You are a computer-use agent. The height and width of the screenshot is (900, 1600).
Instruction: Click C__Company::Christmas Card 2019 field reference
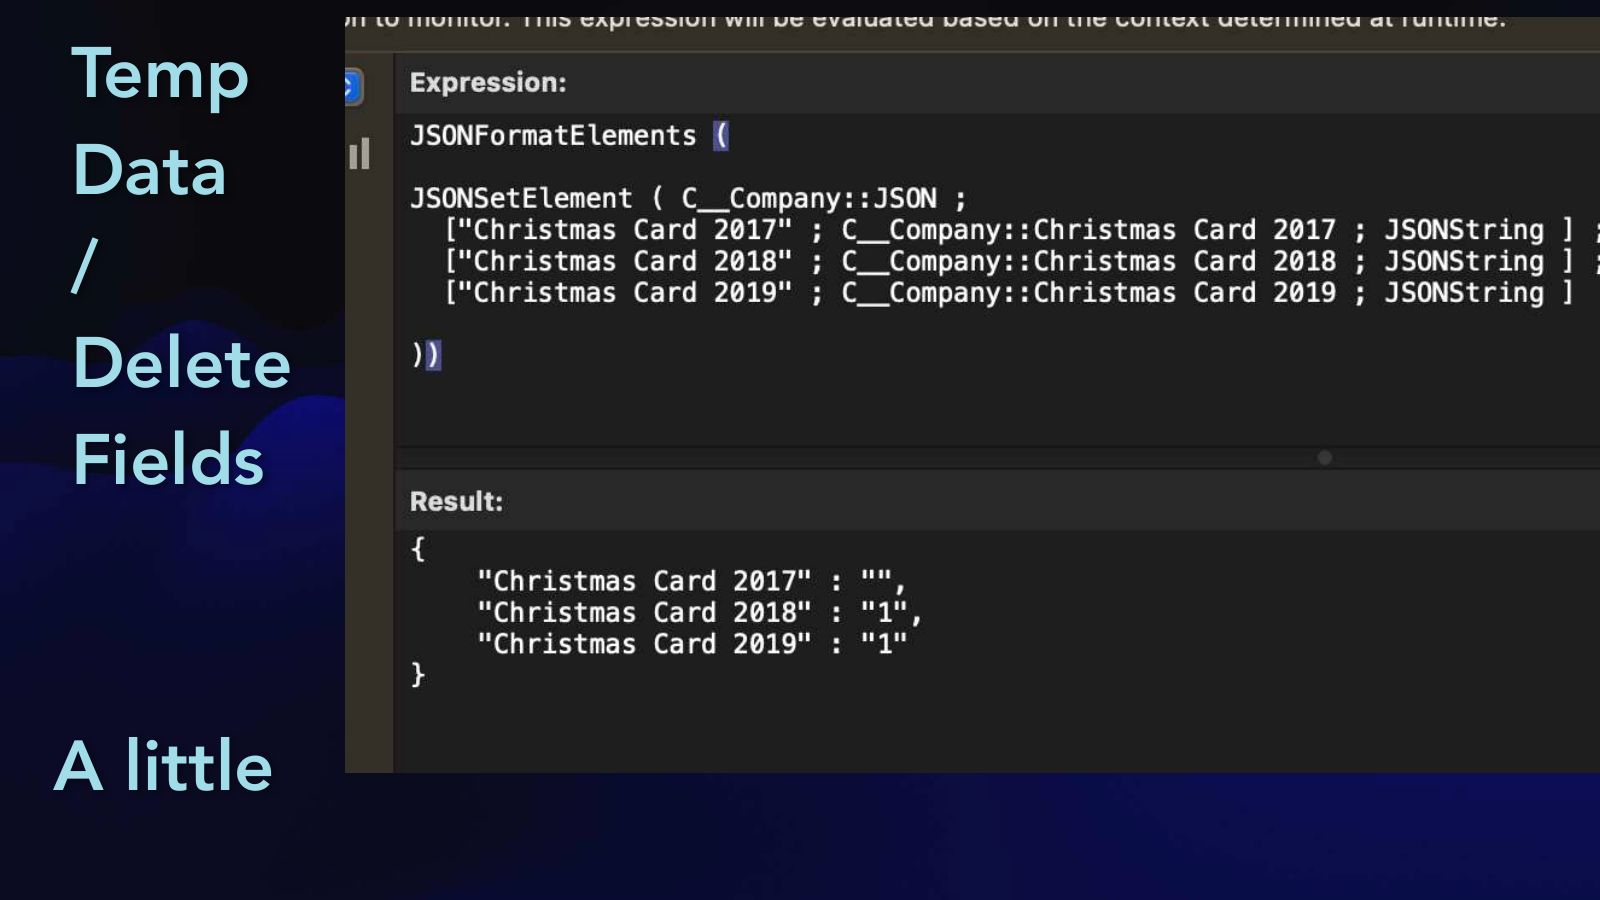1089,293
